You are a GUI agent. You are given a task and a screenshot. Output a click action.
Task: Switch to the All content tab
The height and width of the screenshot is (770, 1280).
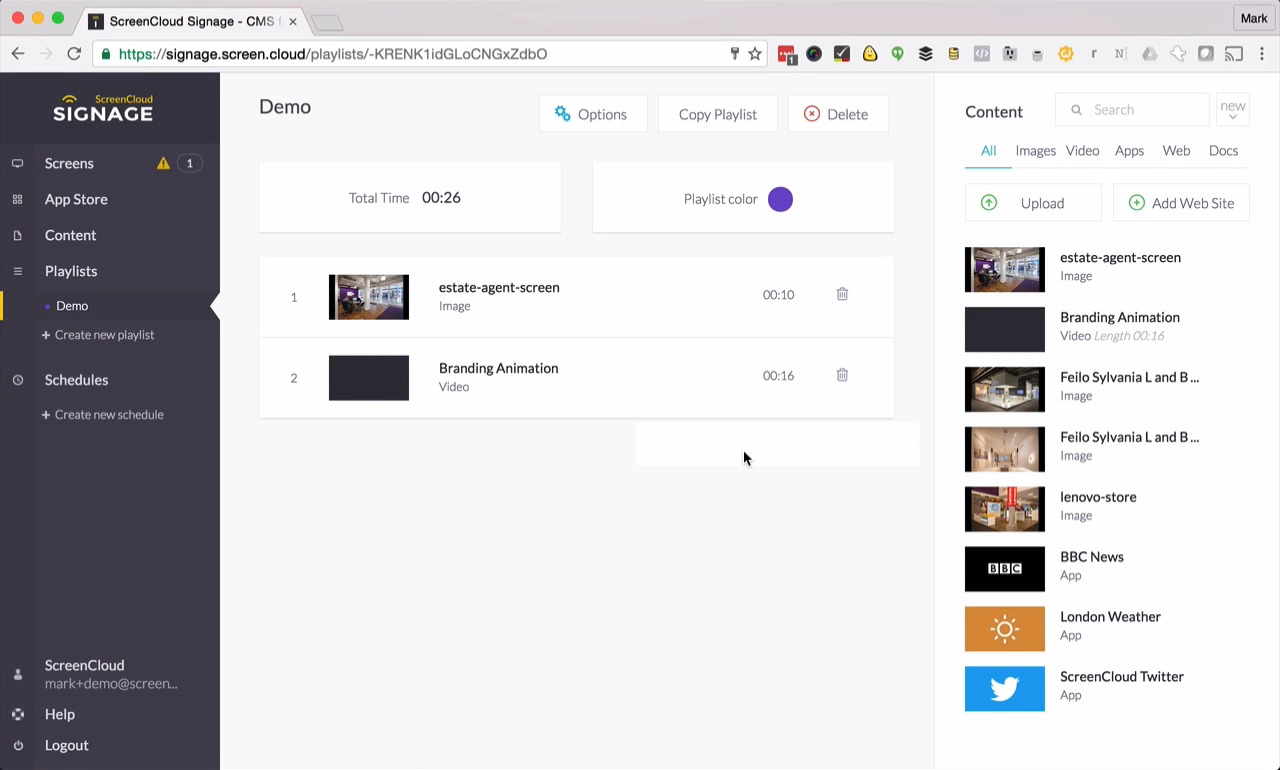(x=988, y=151)
